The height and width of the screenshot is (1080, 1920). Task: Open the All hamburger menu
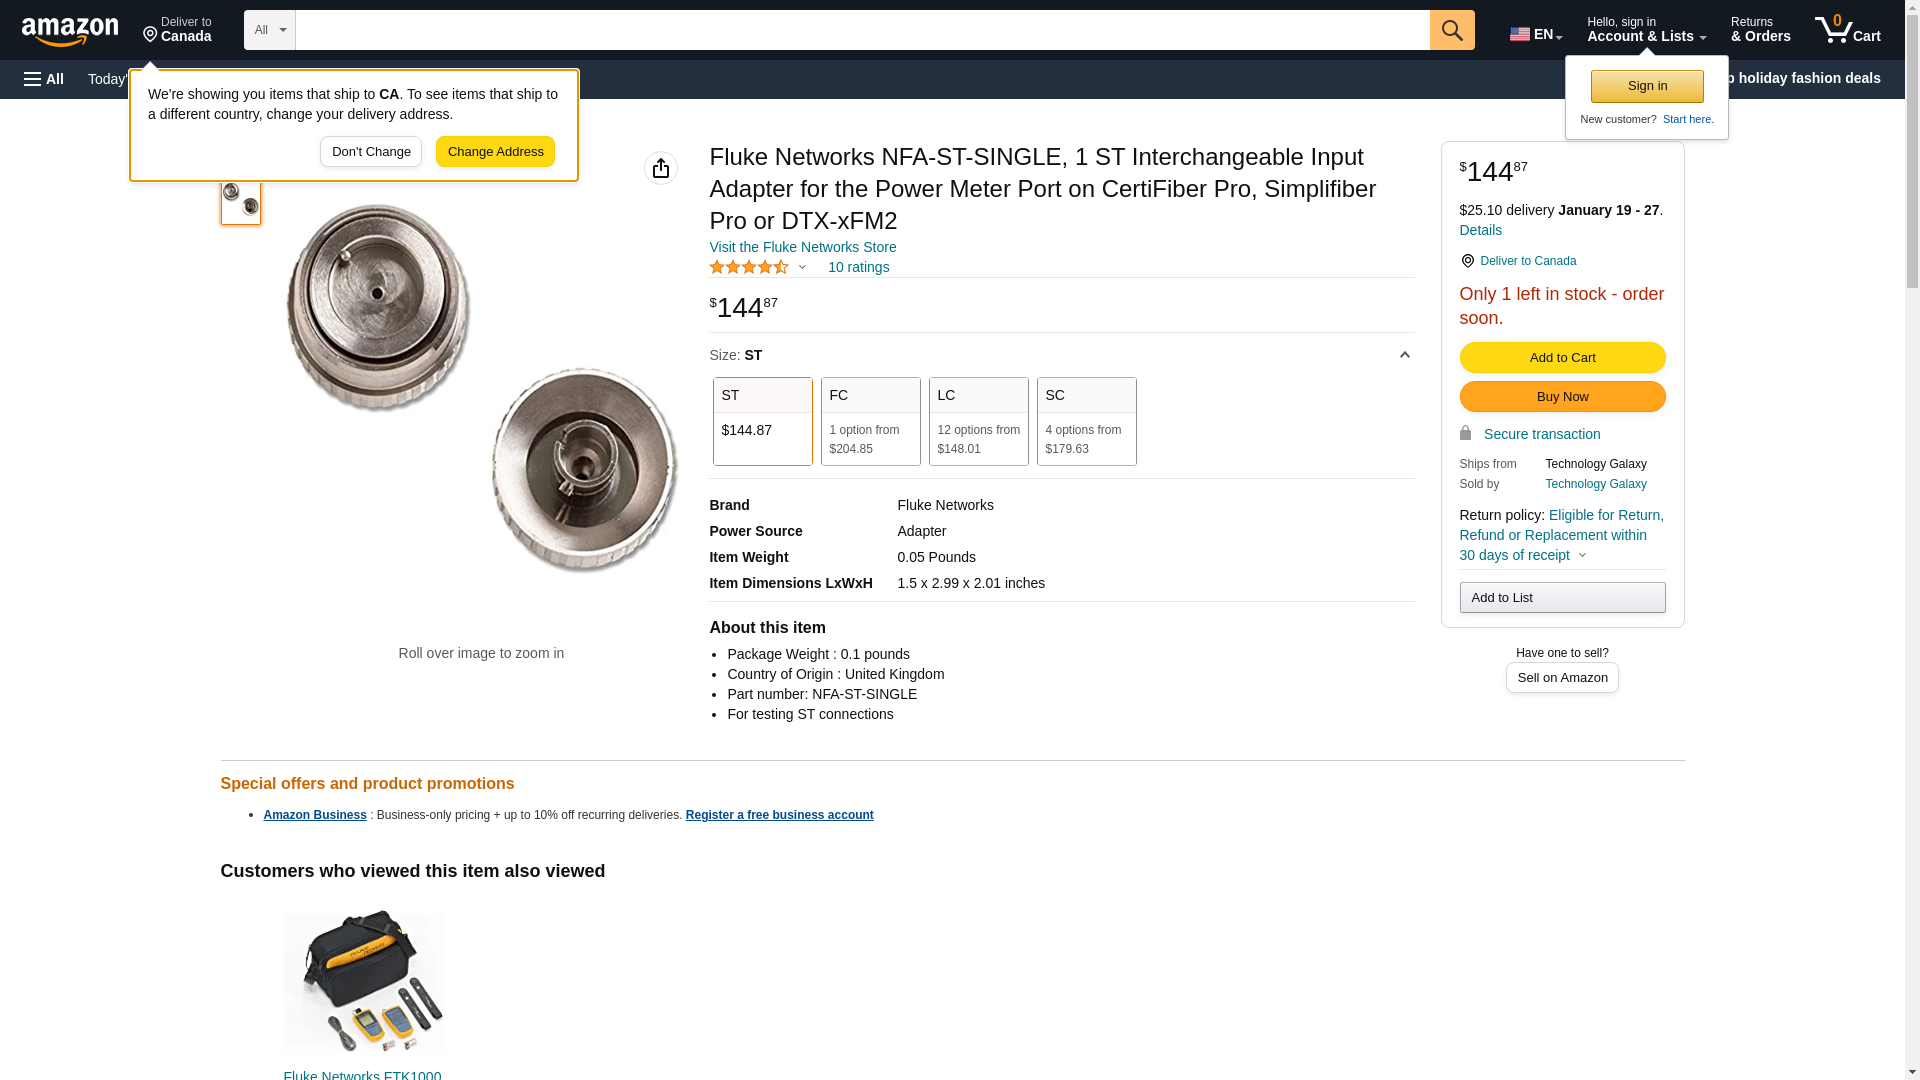point(44,79)
